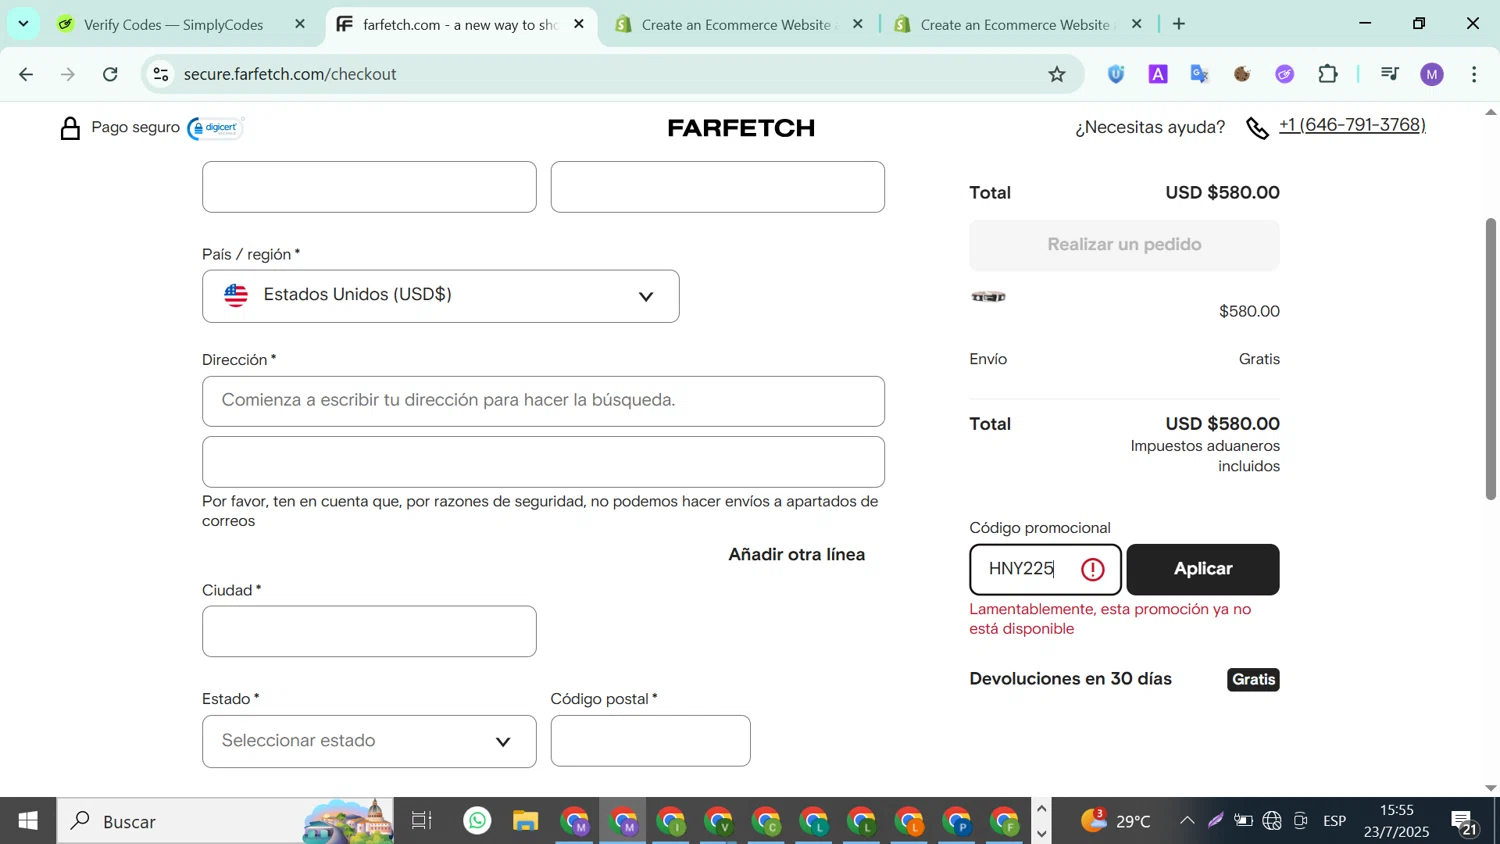Screen dimensions: 1500x844
Task: Open File Explorer from the taskbar
Action: [x=526, y=821]
